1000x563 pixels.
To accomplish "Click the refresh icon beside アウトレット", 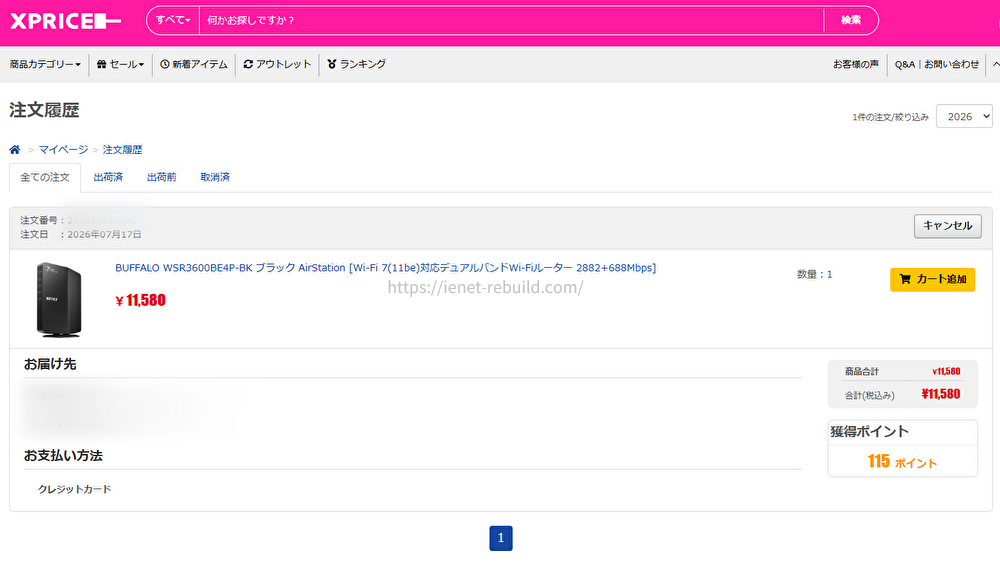I will coord(248,64).
